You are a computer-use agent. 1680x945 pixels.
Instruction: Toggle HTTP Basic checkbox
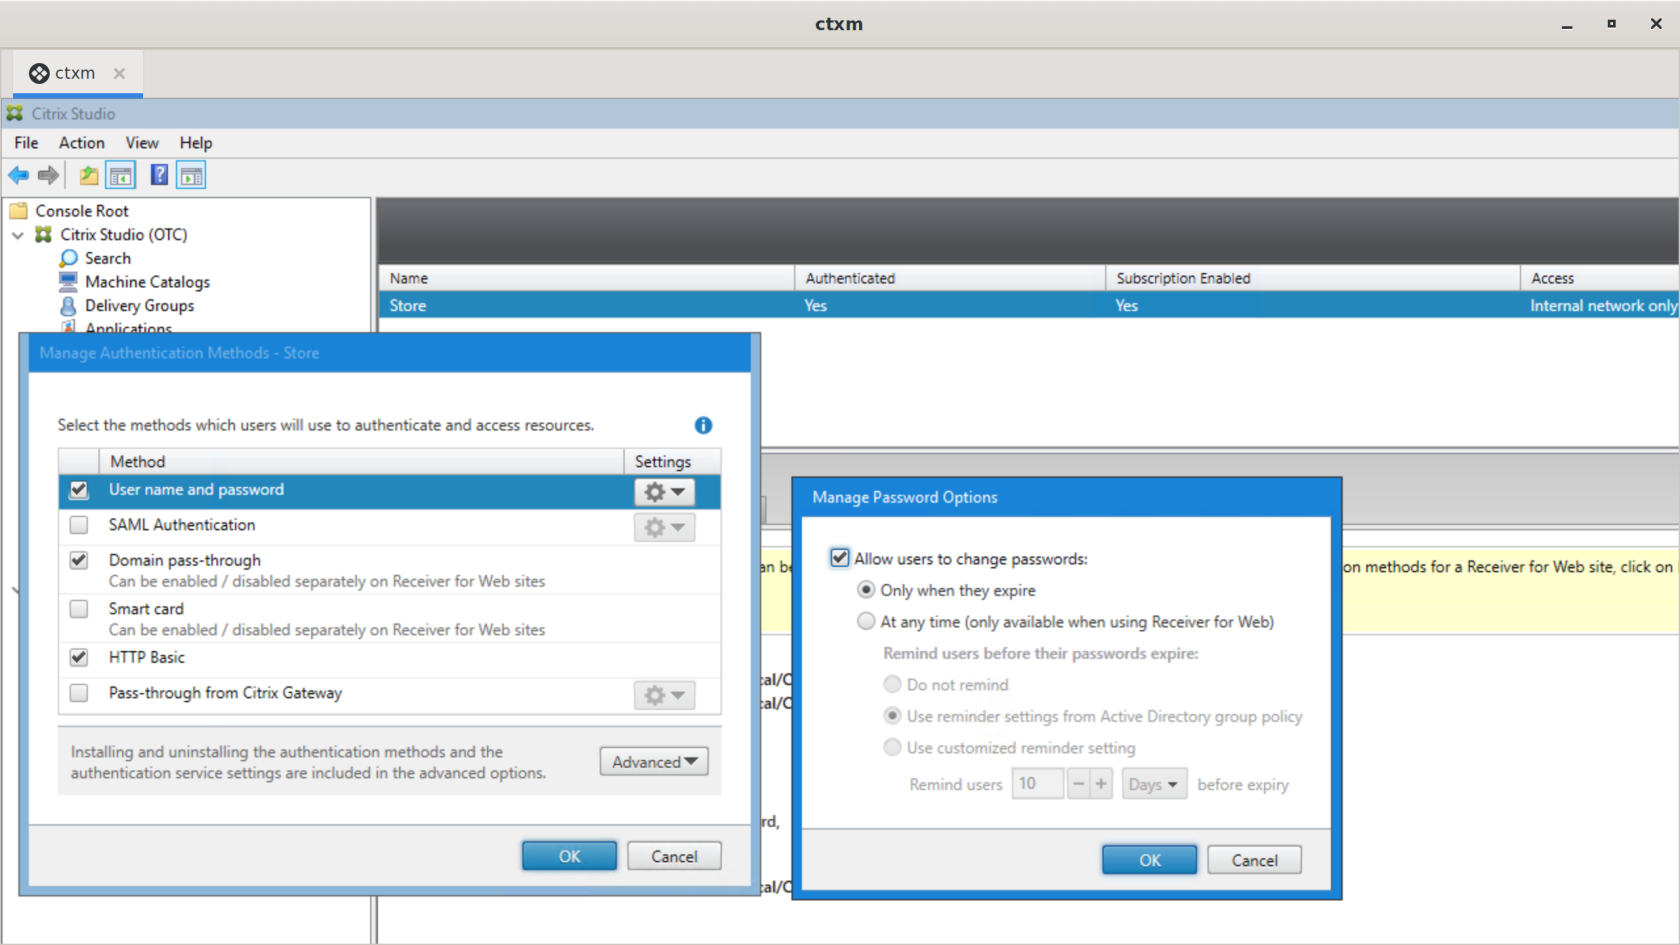(x=79, y=657)
